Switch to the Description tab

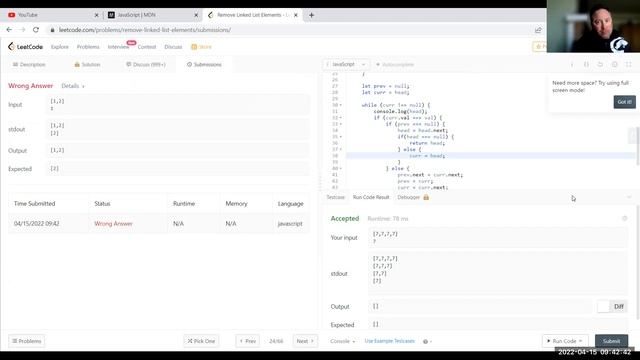[x=29, y=64]
